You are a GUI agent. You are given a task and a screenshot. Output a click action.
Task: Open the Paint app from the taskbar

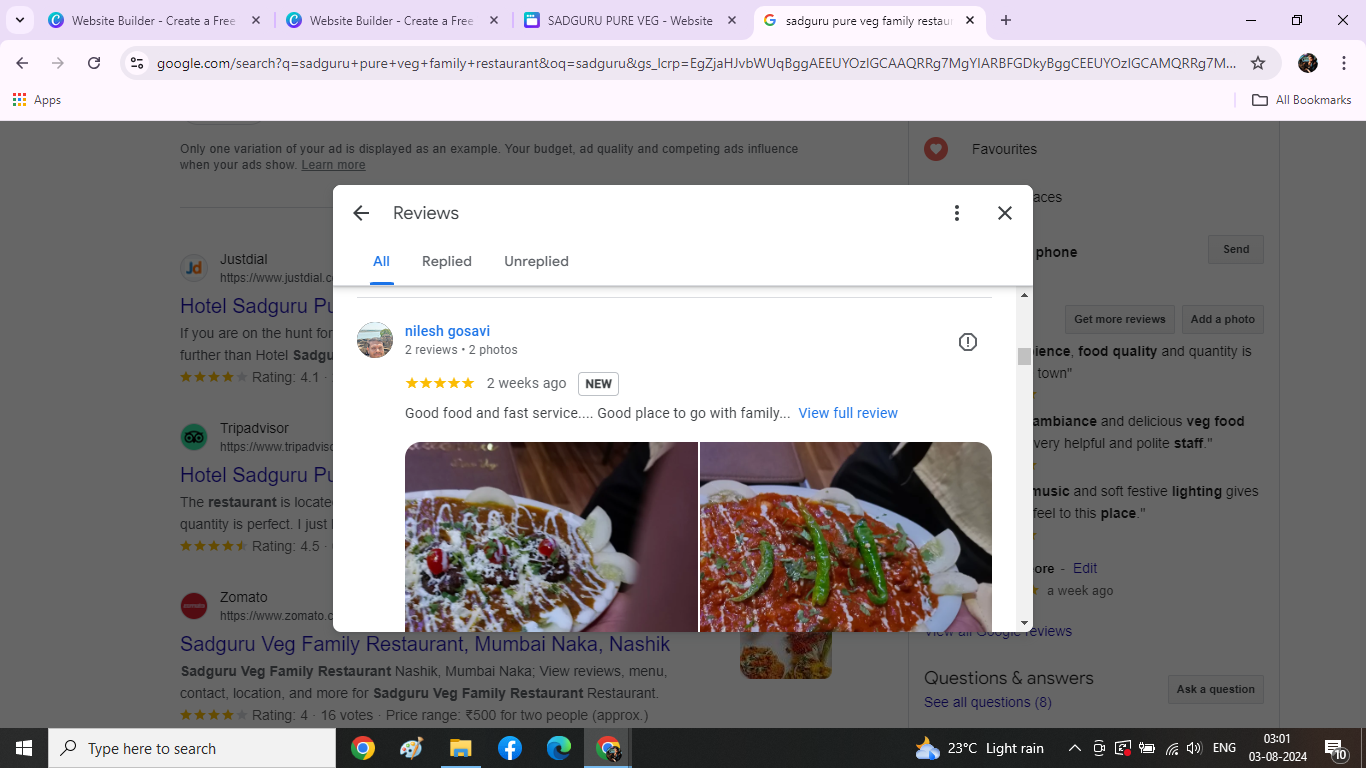pyautogui.click(x=411, y=748)
